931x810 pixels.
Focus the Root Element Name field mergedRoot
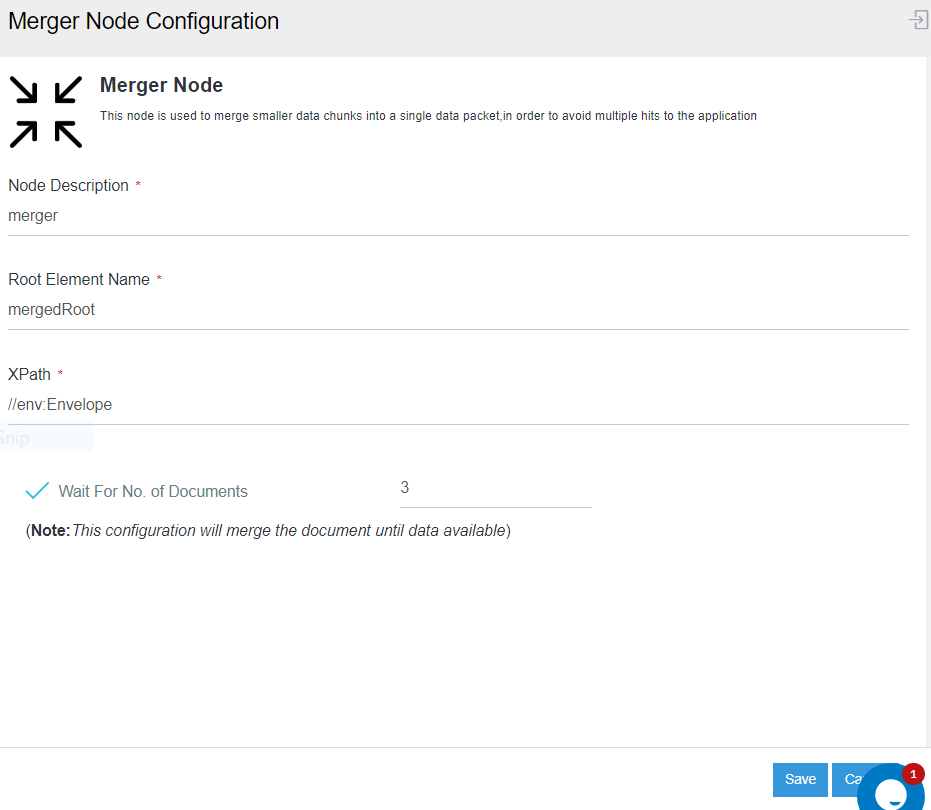[x=457, y=309]
